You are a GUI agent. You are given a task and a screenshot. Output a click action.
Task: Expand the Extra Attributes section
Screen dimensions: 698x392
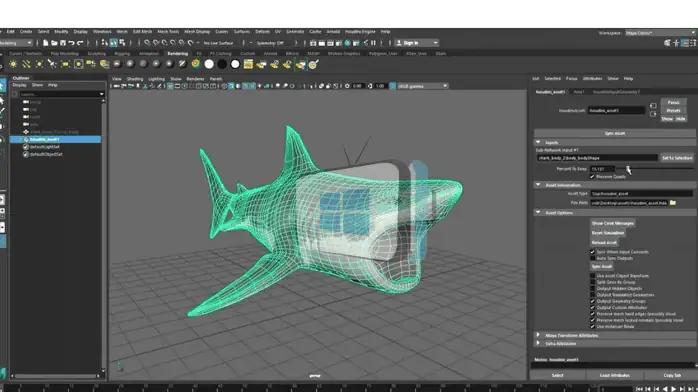[538, 344]
